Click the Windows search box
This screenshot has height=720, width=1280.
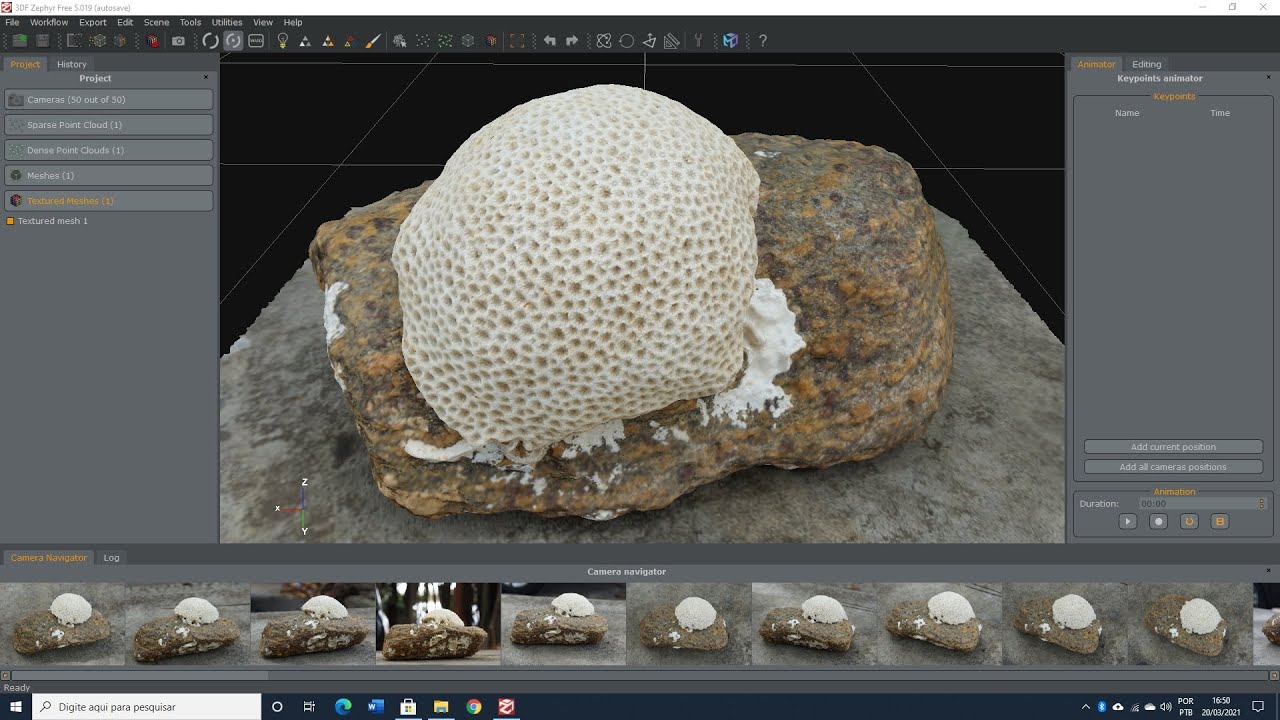(x=147, y=707)
